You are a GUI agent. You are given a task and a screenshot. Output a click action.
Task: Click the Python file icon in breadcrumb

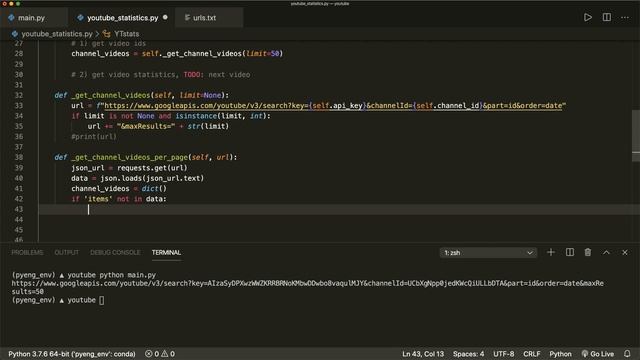pos(15,34)
